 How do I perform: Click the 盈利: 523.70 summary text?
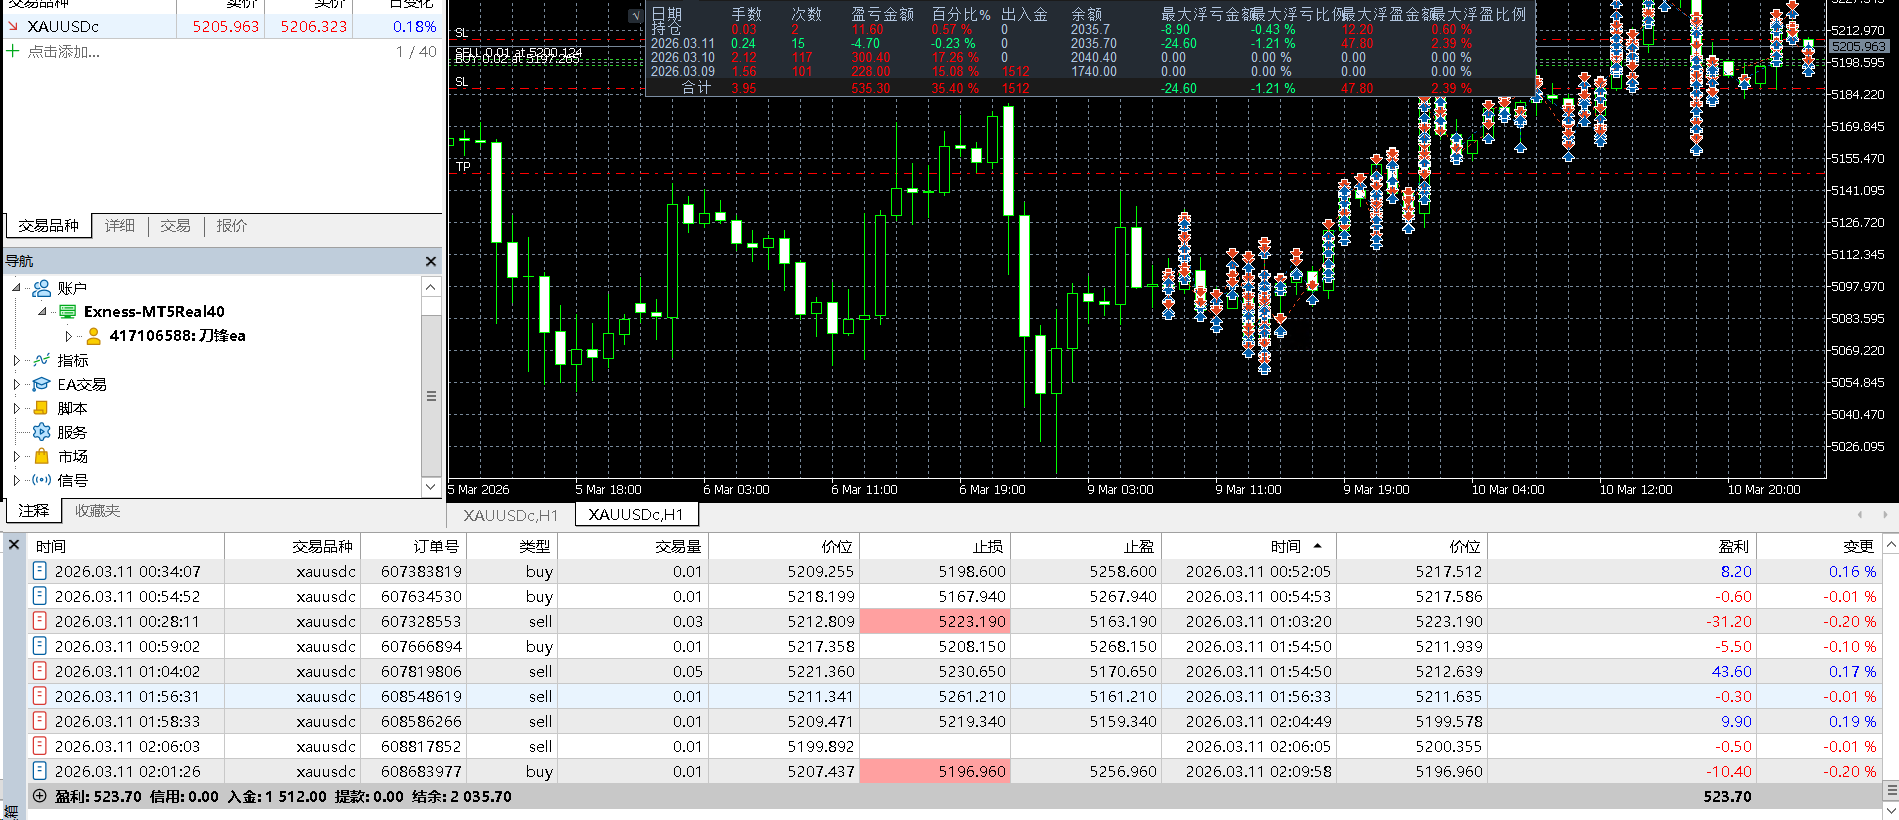pos(98,797)
